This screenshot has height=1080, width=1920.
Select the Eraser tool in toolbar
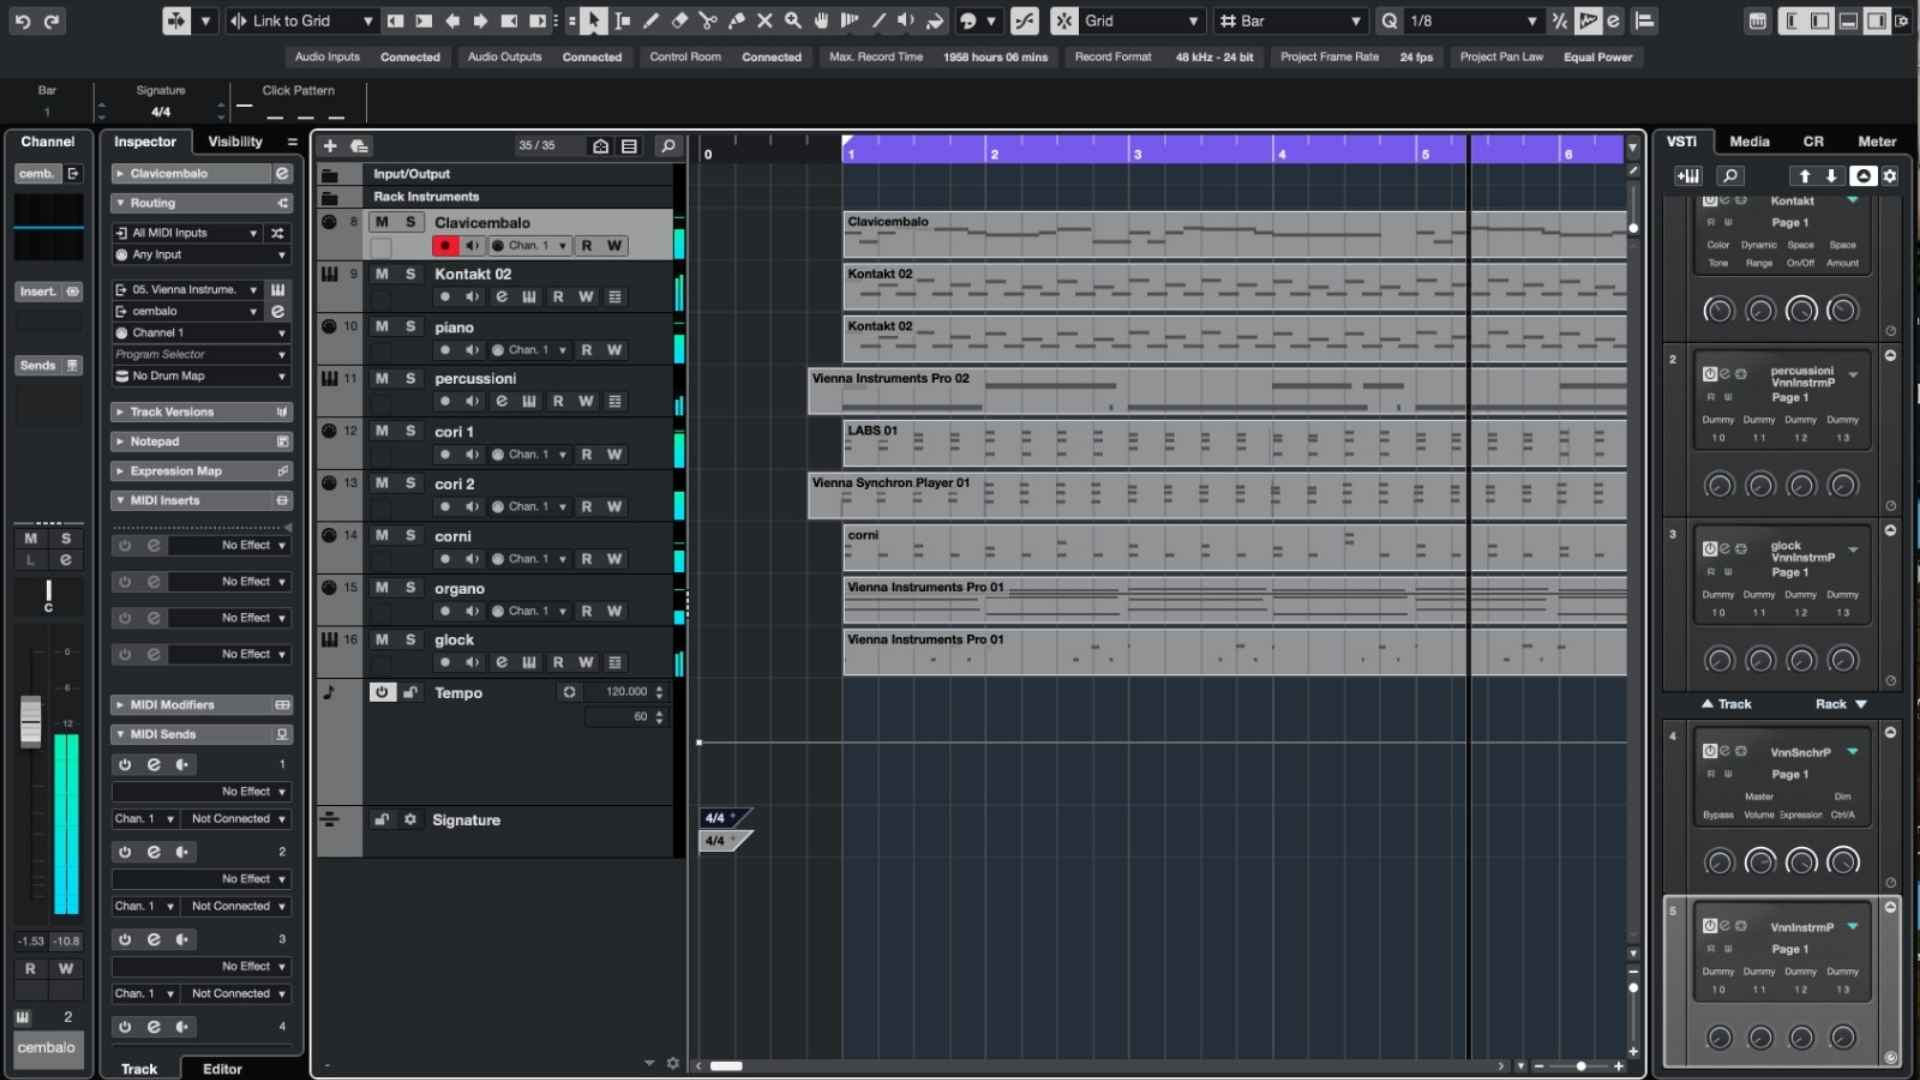click(680, 20)
